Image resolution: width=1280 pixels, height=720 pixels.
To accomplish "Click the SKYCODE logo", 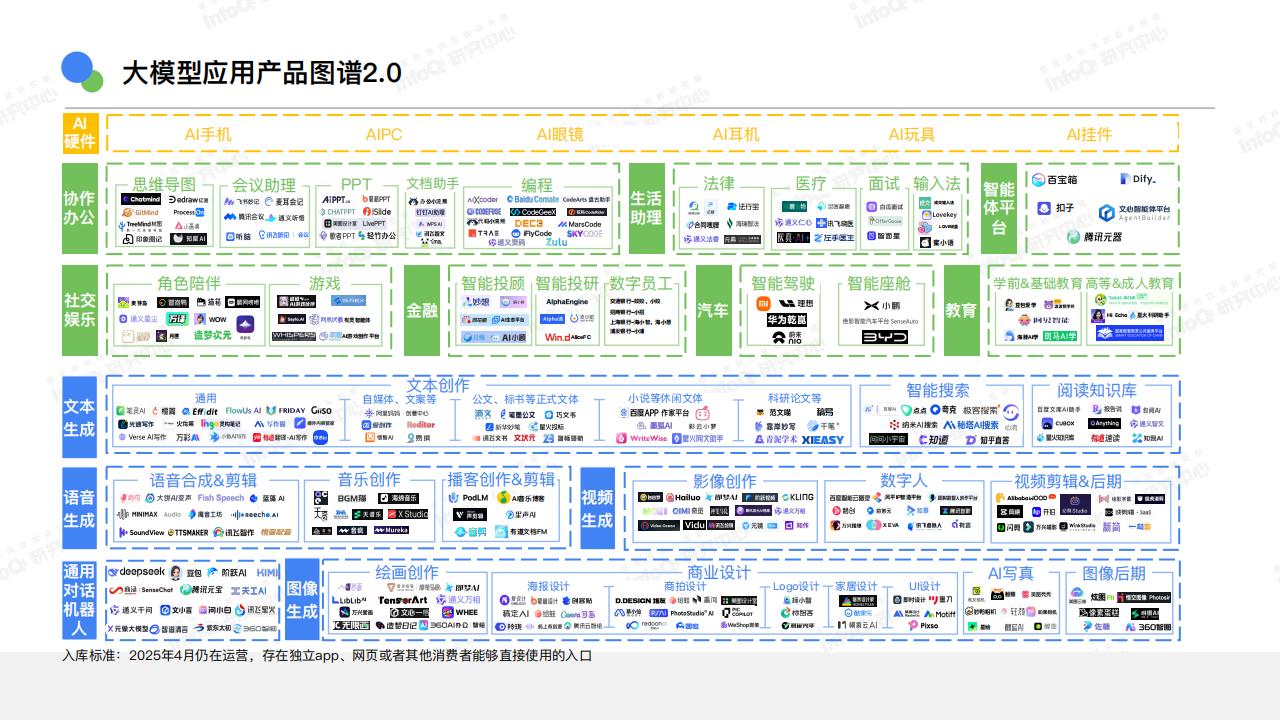I will tap(585, 233).
